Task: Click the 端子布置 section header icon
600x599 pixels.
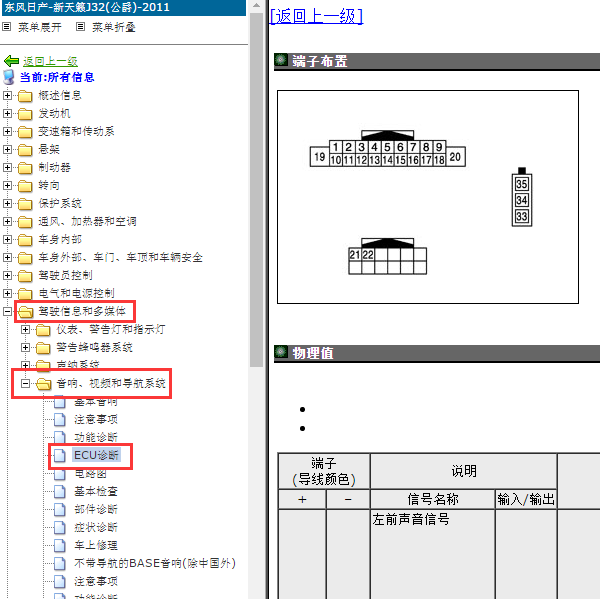Action: [x=281, y=60]
